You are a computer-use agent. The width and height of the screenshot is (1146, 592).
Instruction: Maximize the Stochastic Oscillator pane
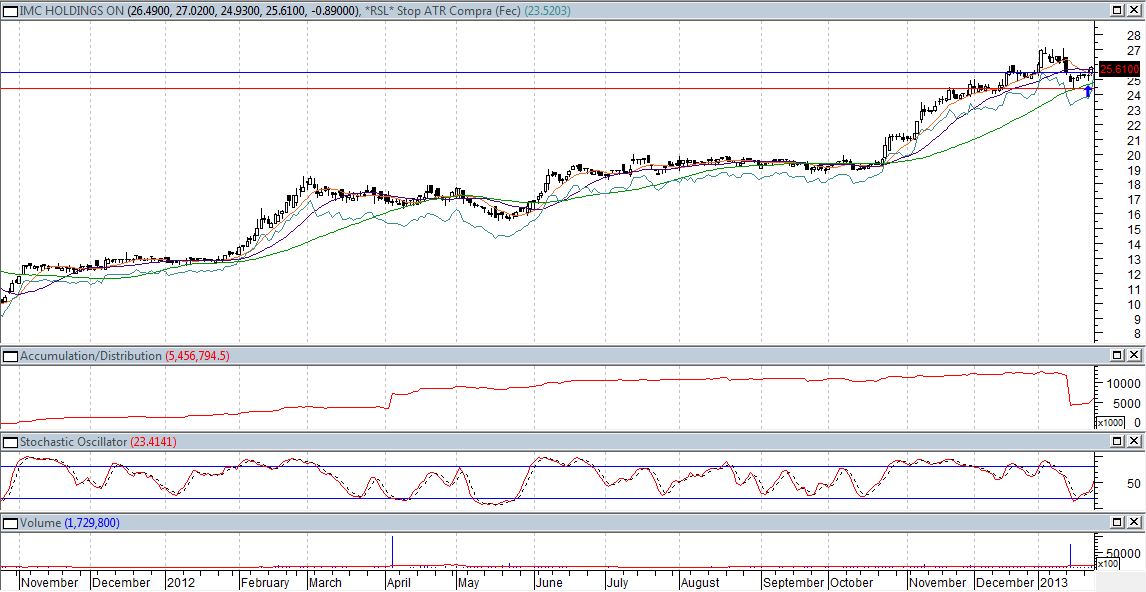1119,441
